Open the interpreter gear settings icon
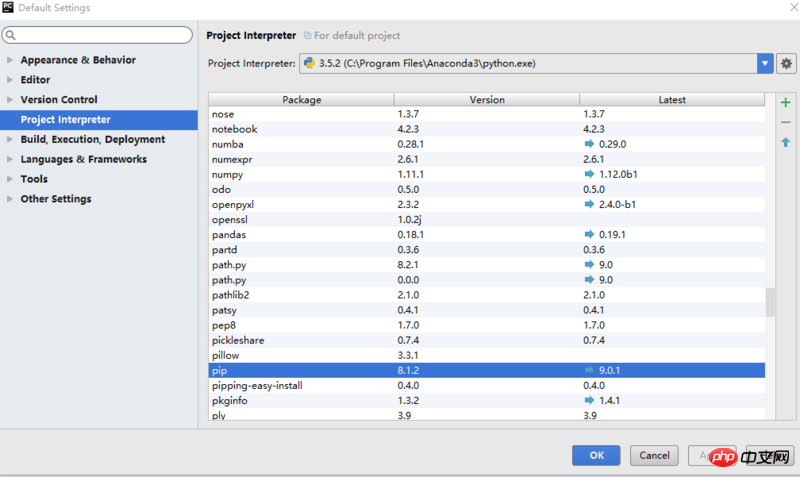The height and width of the screenshot is (477, 800). point(786,64)
